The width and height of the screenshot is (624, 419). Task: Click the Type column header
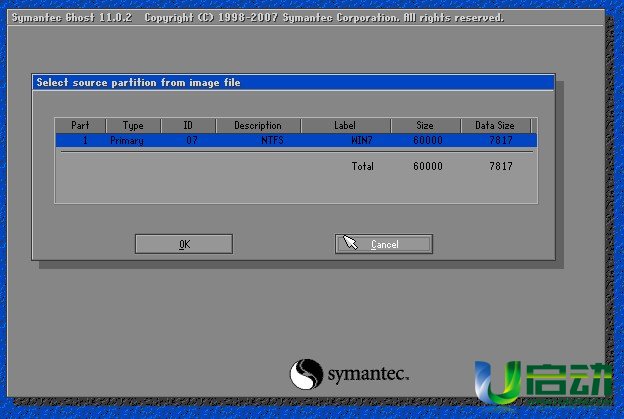point(133,125)
